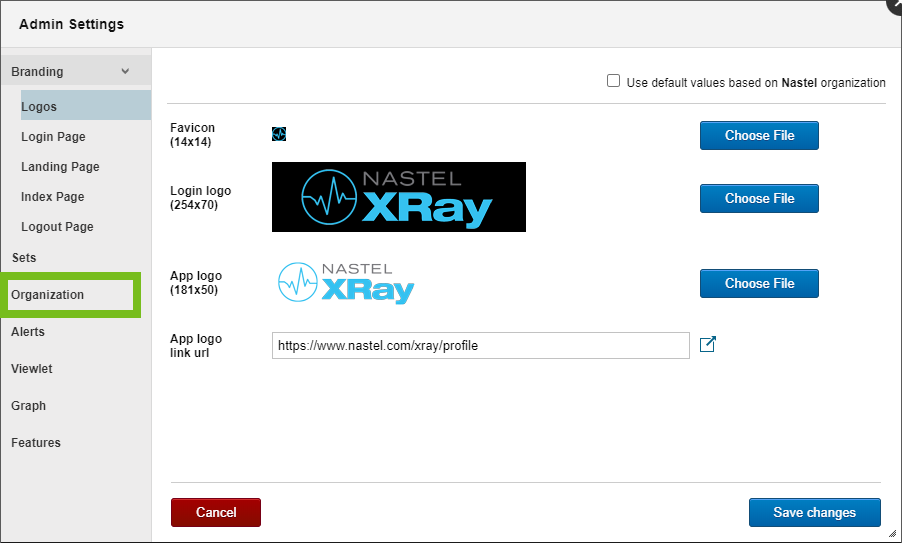Click the App logo link url label
Image resolution: width=902 pixels, height=543 pixels.
(x=196, y=346)
